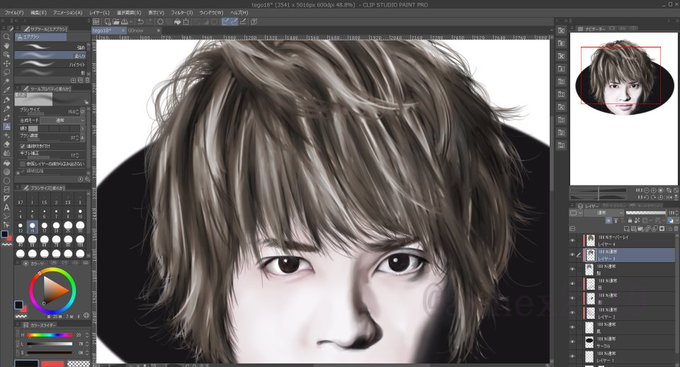Viewport: 680px width, 367px height.
Task: Hide the サークル layer
Action: [572, 342]
